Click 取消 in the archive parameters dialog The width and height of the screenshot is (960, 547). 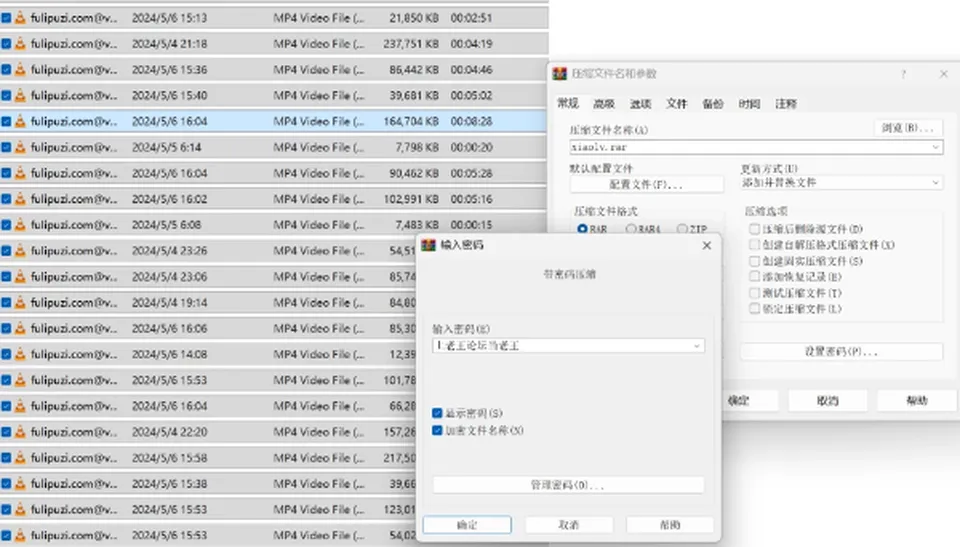[x=827, y=401]
